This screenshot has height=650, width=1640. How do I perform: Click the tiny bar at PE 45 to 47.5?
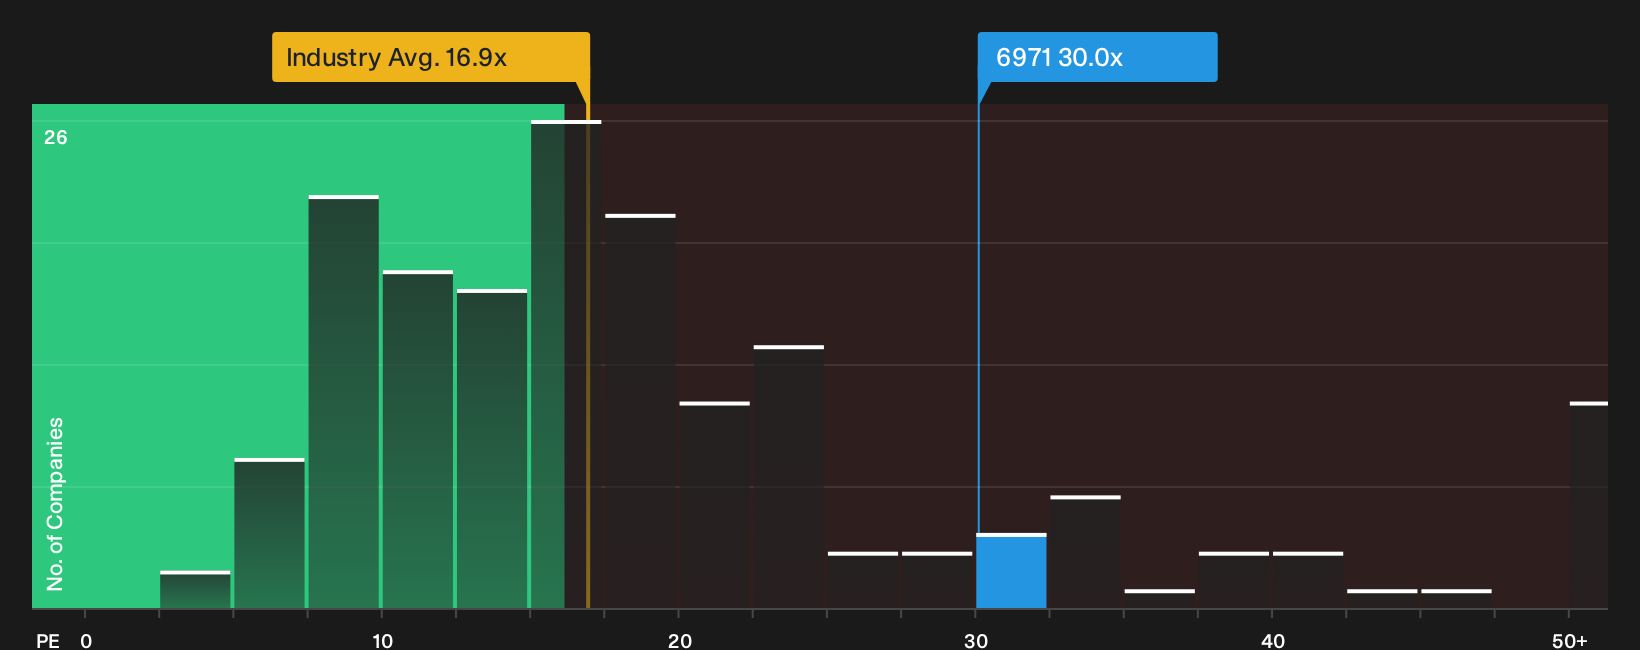tap(1456, 598)
